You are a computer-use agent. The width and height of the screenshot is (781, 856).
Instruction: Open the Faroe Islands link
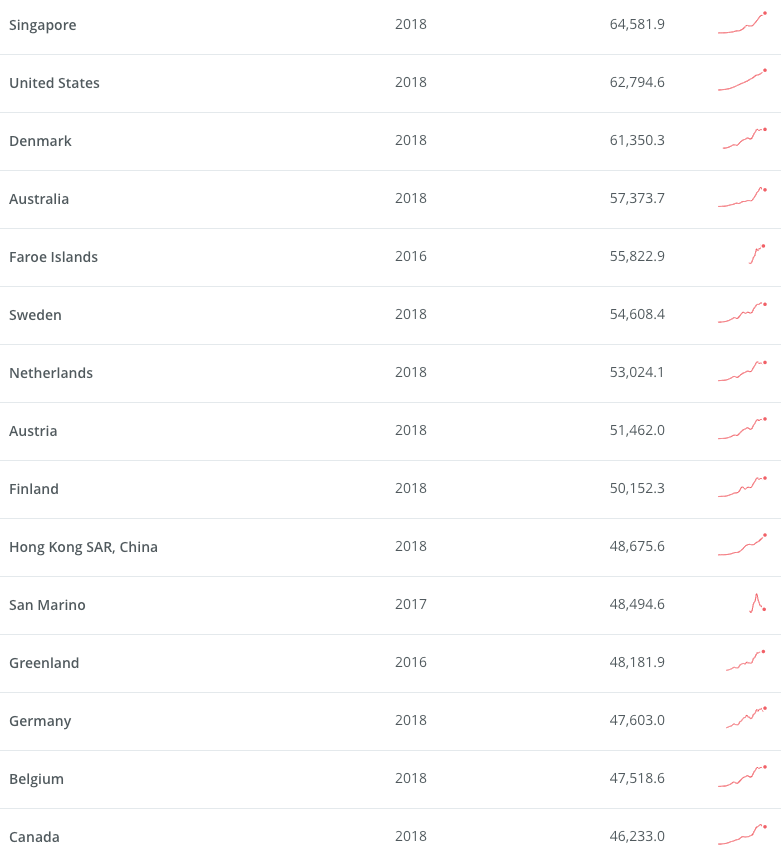[x=54, y=257]
